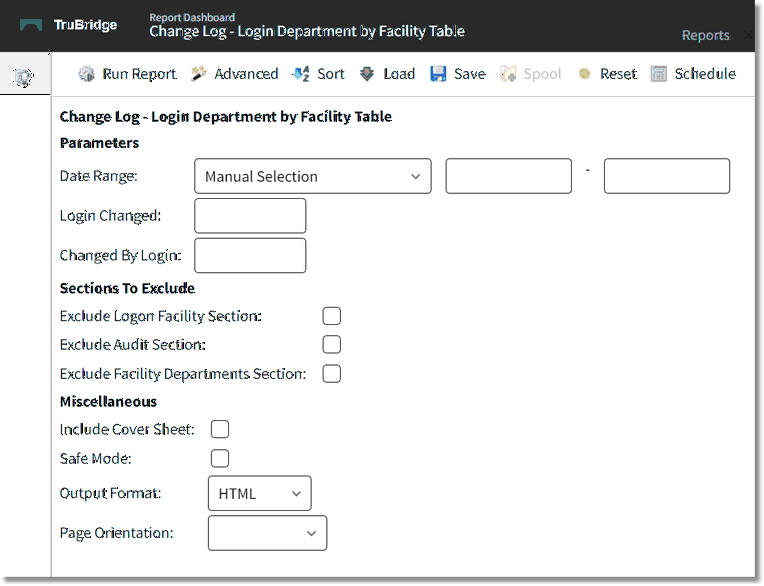Click the TruBridge logo
Image resolution: width=764 pixels, height=586 pixels.
point(68,25)
